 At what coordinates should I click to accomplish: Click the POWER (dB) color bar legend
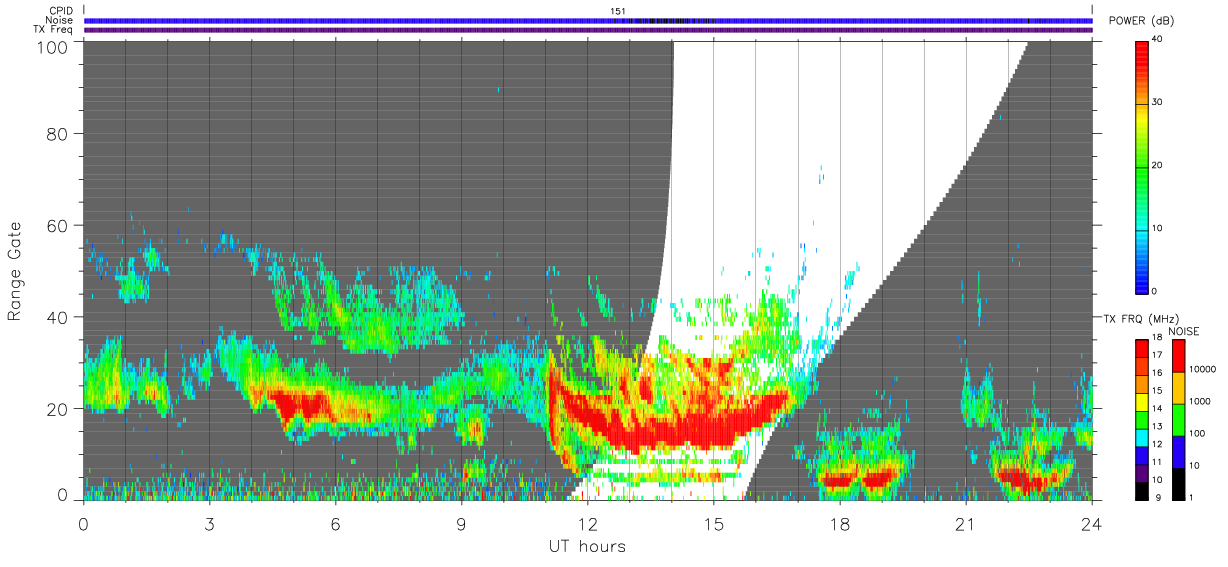[1142, 166]
